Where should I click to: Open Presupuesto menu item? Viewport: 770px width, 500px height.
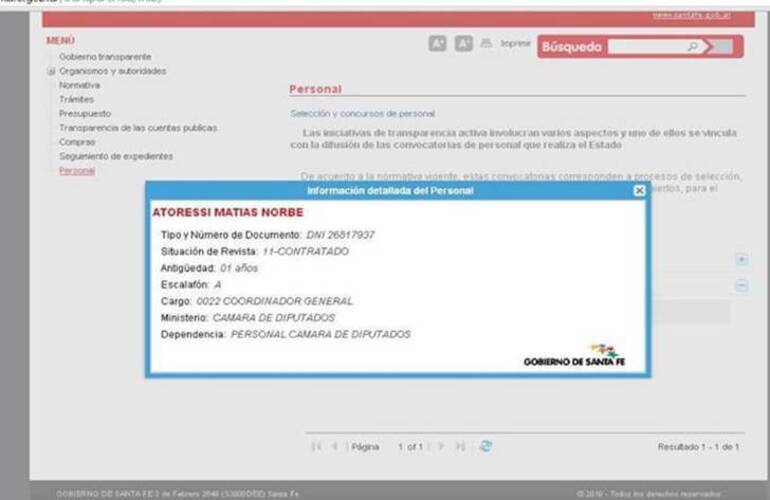[85, 114]
